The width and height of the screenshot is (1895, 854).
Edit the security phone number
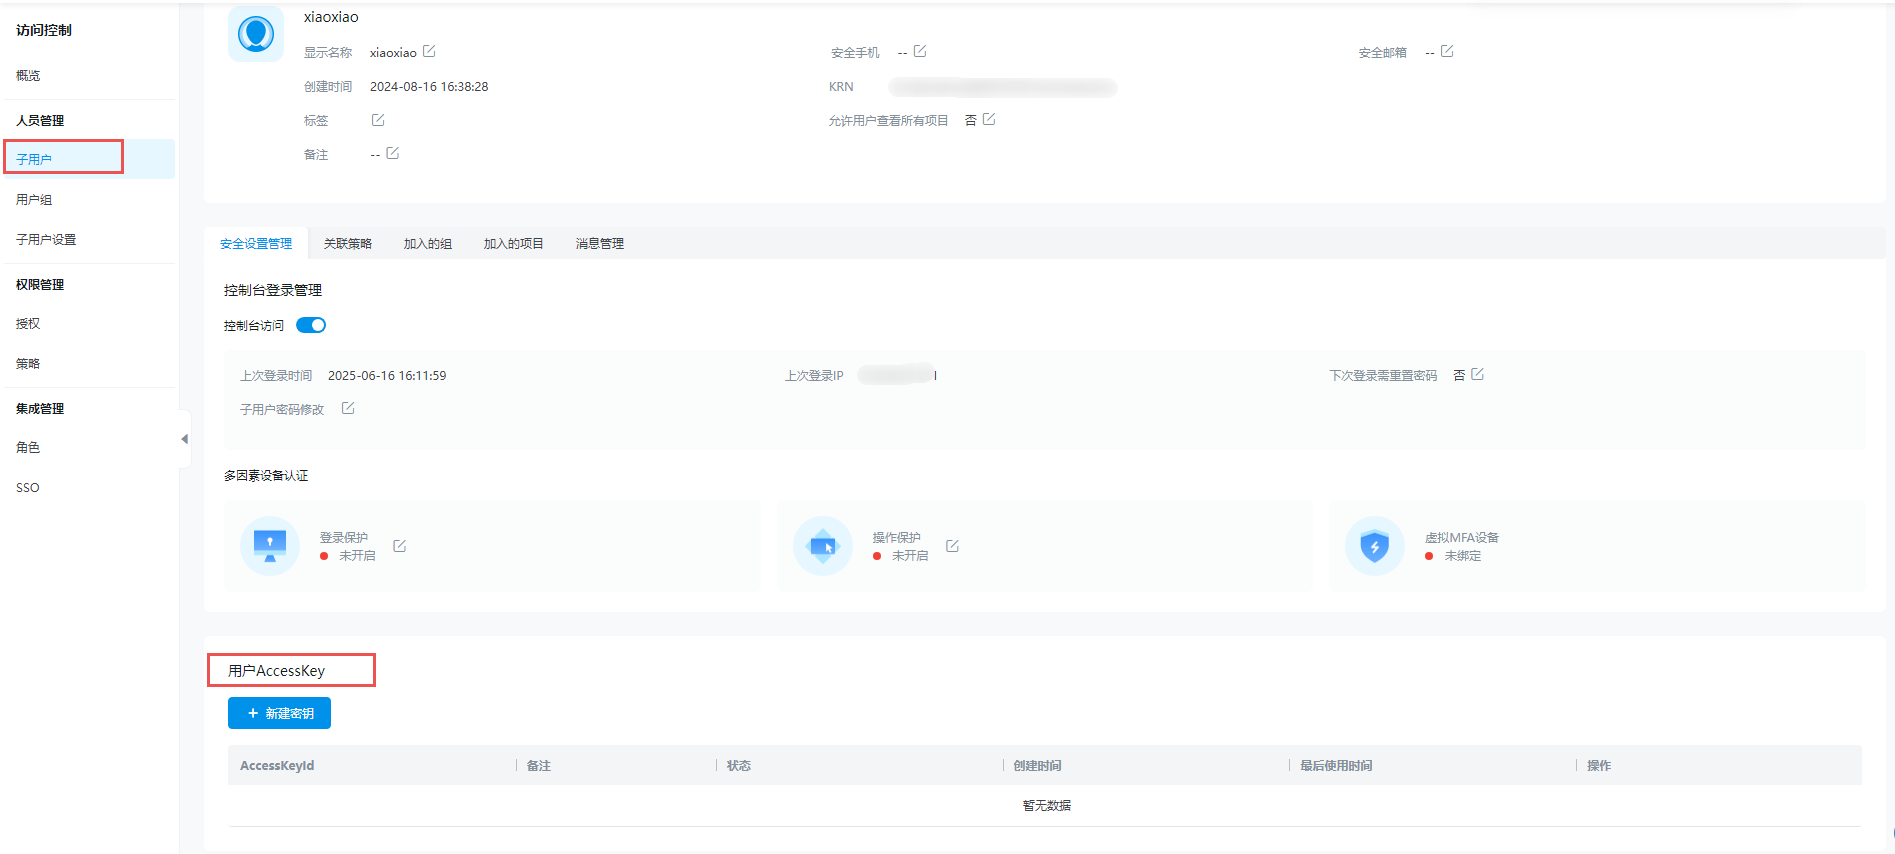tap(920, 51)
